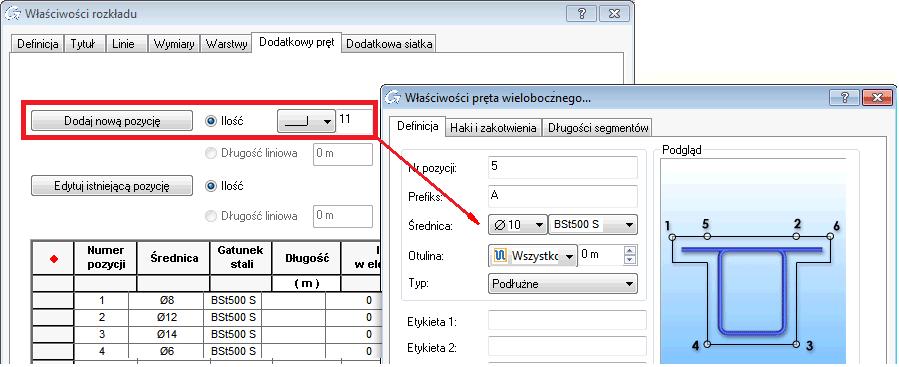Open the bar shape dropdown beside Ilość
The image size is (899, 367).
(307, 122)
